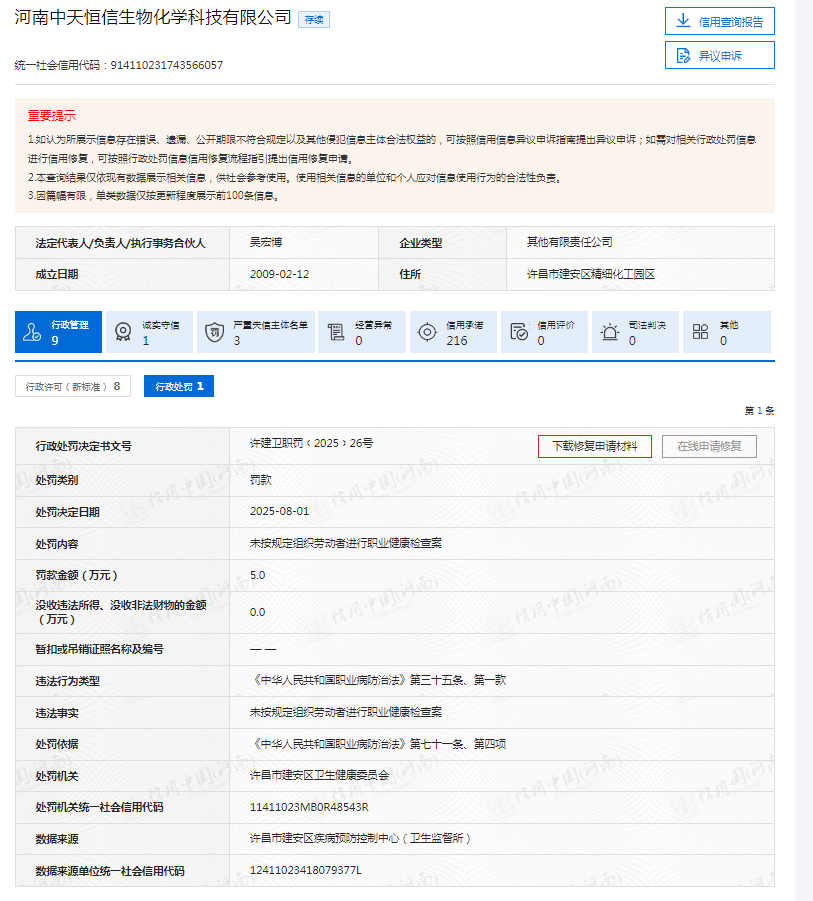Screen dimensions: 813x901
Task: Click the 诚实守信 medal icon
Action: [x=123, y=332]
